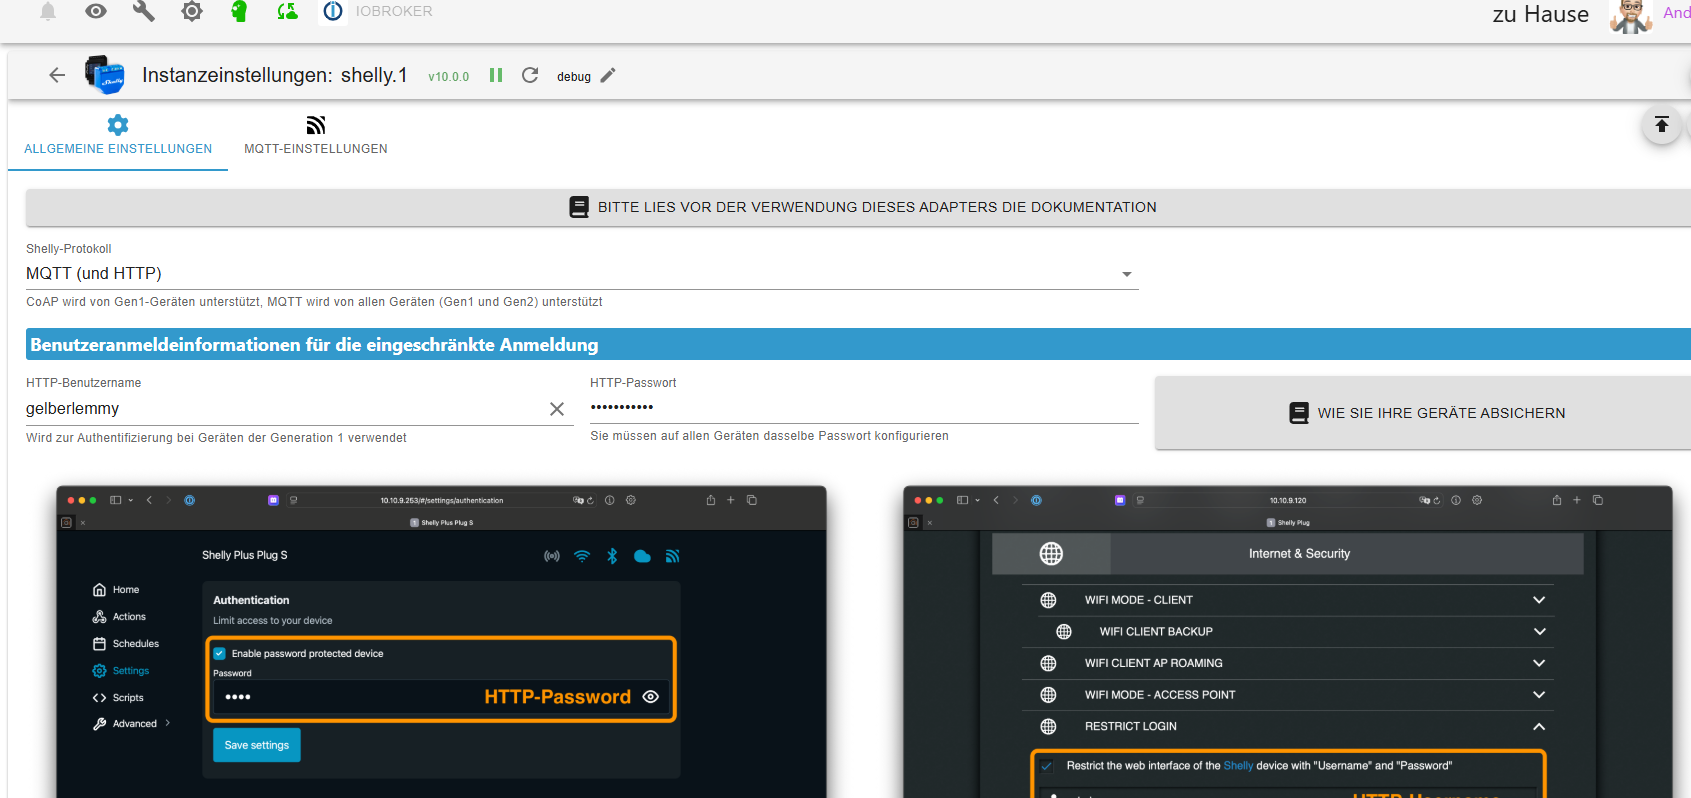Click the CoAP wird von Gen1-Geräten hint
This screenshot has height=798, width=1691.
coord(314,302)
